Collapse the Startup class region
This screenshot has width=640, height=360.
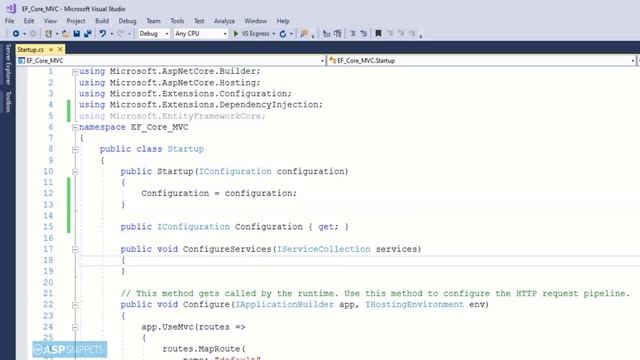coord(75,150)
